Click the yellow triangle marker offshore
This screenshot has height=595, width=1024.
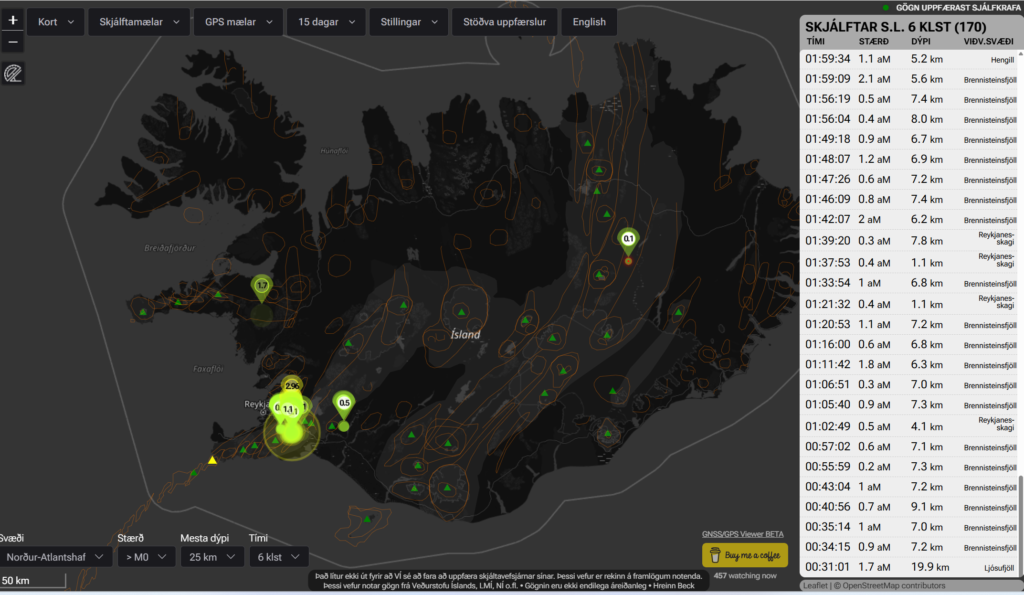(212, 460)
